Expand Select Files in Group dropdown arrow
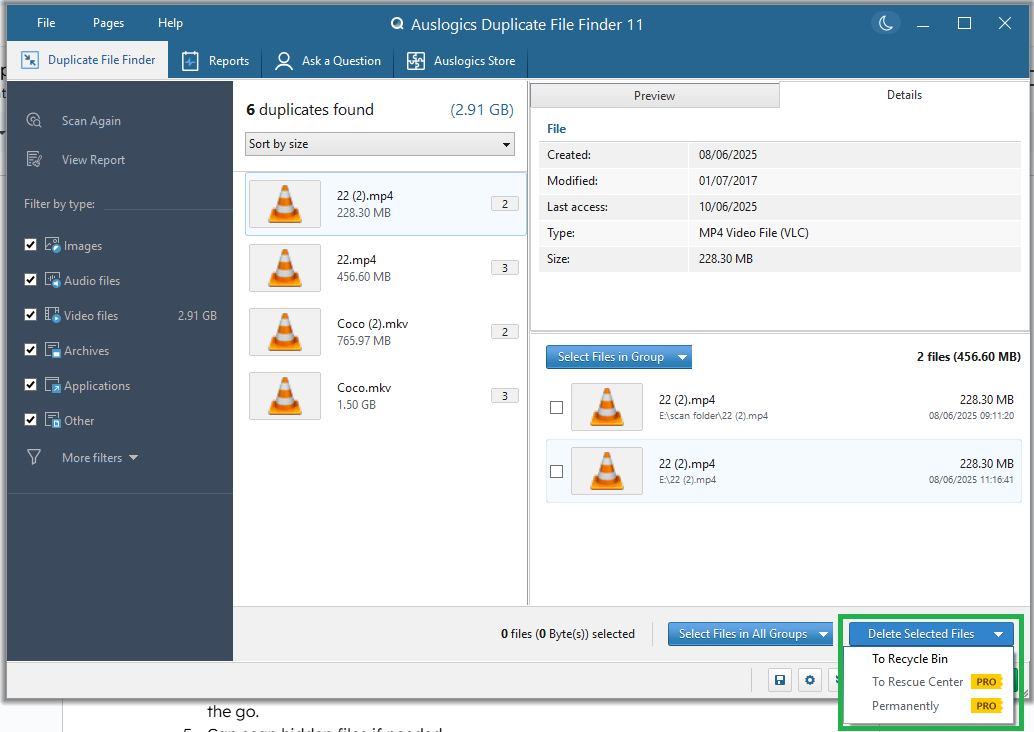1034x732 pixels. click(x=682, y=357)
